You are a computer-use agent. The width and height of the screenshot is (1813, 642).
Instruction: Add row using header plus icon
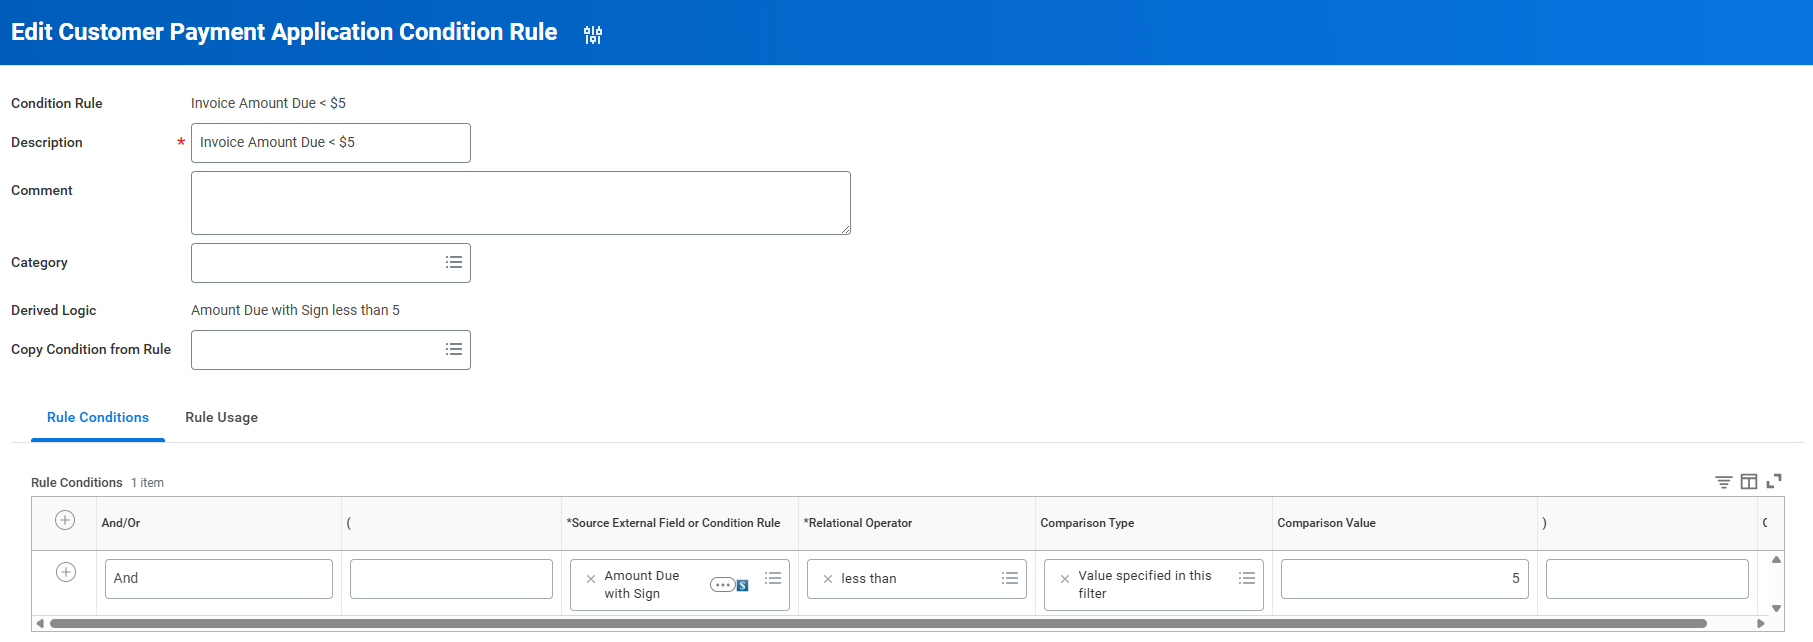(65, 520)
